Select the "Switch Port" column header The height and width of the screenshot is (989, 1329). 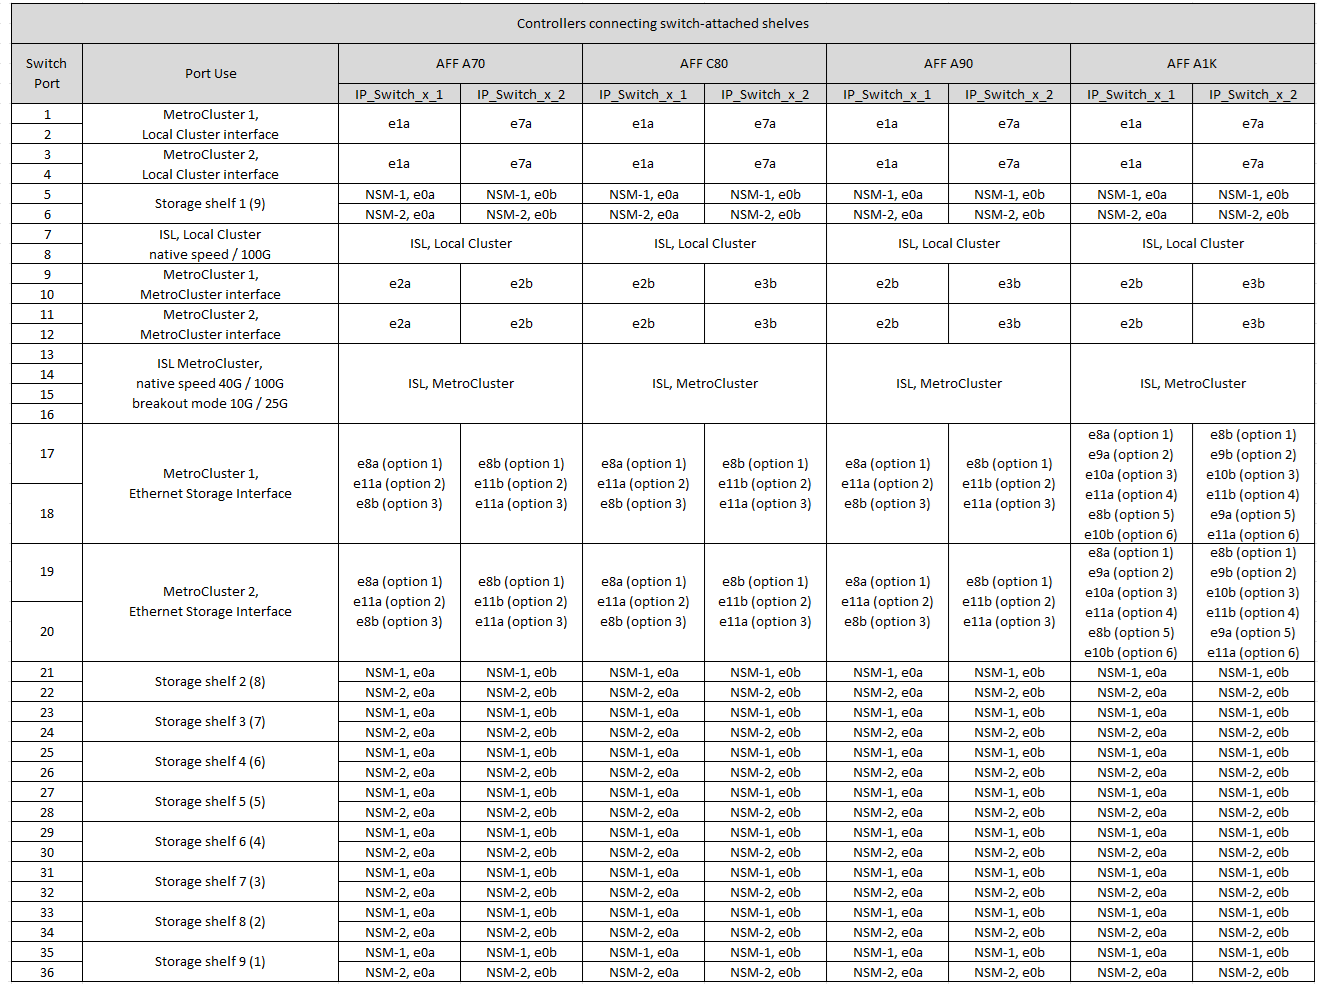[47, 73]
